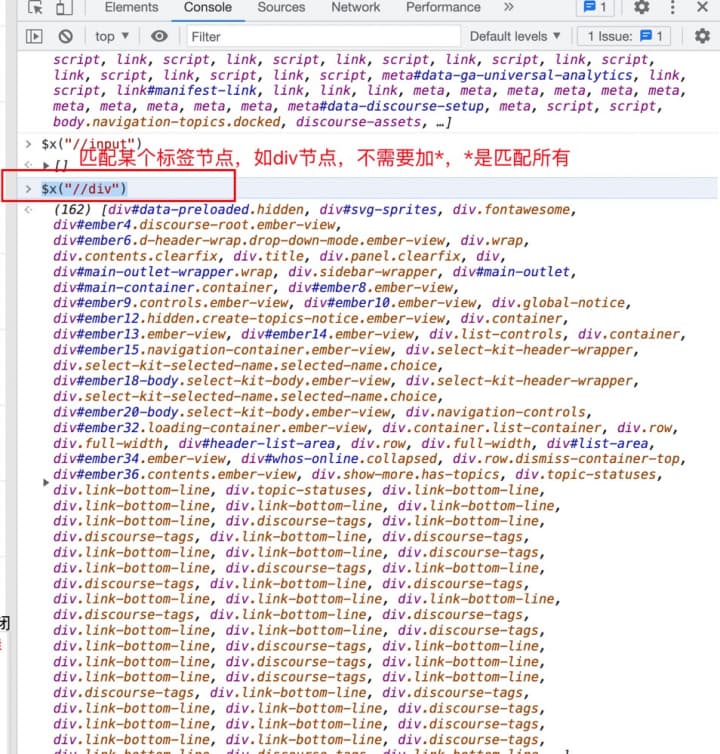Expand the empty array result of //input
Image resolution: width=720 pixels, height=754 pixels.
click(x=46, y=165)
